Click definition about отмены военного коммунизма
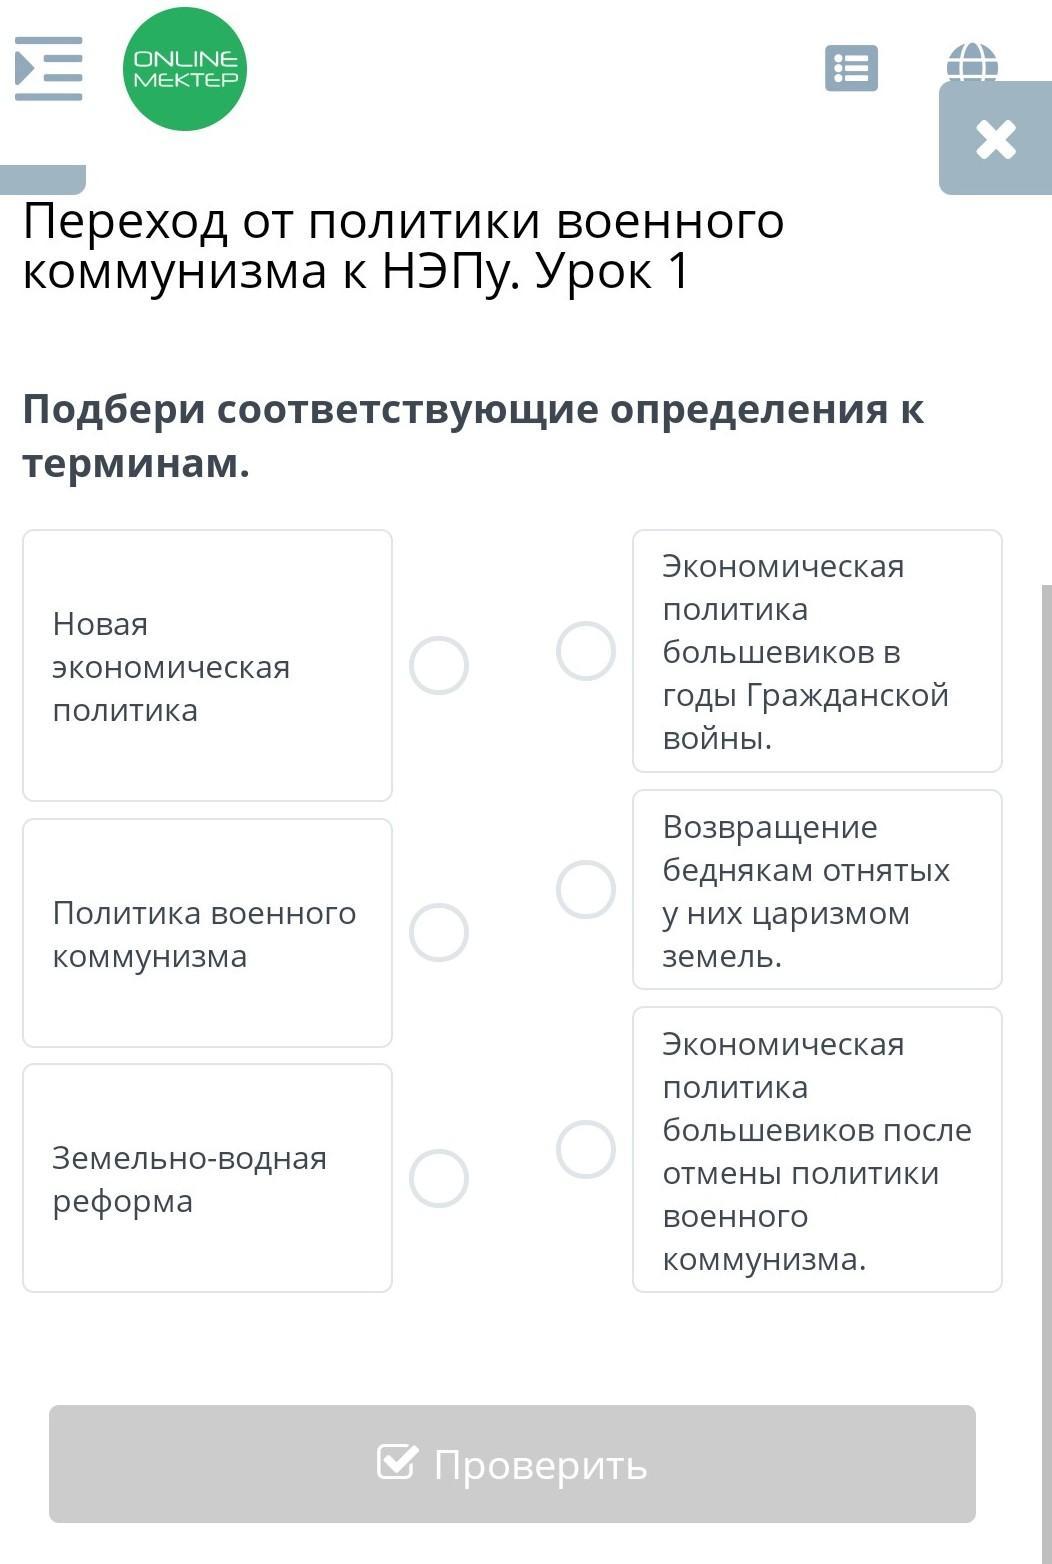Image resolution: width=1052 pixels, height=1564 pixels. pyautogui.click(x=817, y=1149)
